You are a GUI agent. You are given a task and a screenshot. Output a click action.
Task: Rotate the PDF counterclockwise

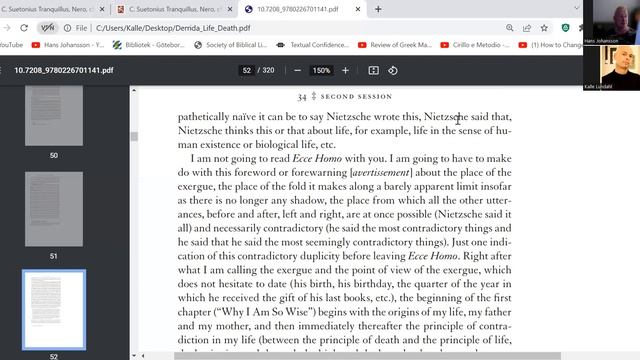point(393,70)
